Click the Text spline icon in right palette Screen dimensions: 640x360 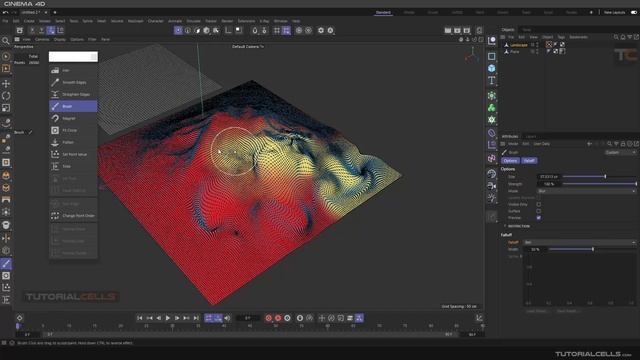pyautogui.click(x=491, y=80)
